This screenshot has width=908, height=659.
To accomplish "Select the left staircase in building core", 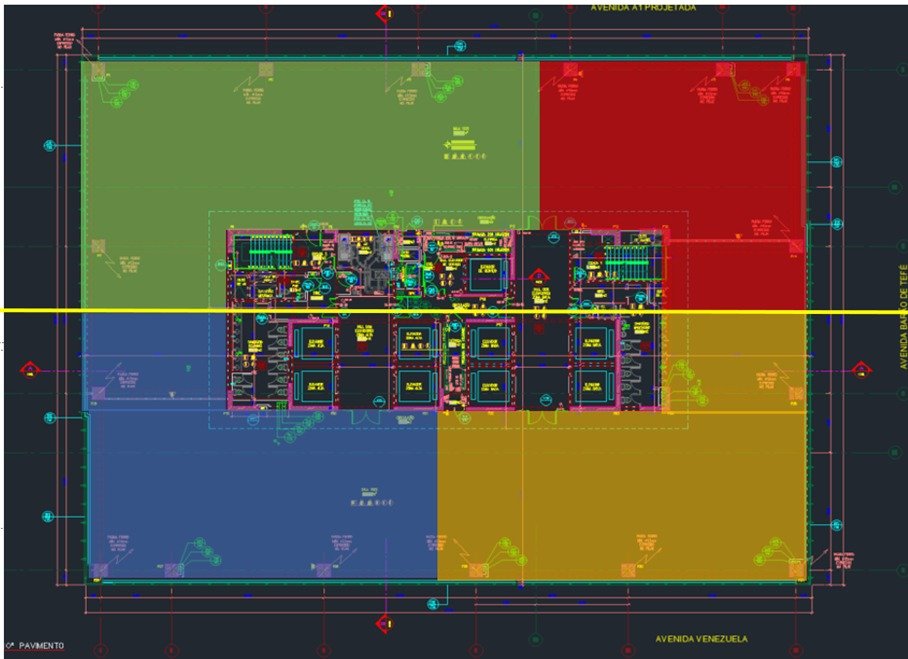I will coord(267,252).
